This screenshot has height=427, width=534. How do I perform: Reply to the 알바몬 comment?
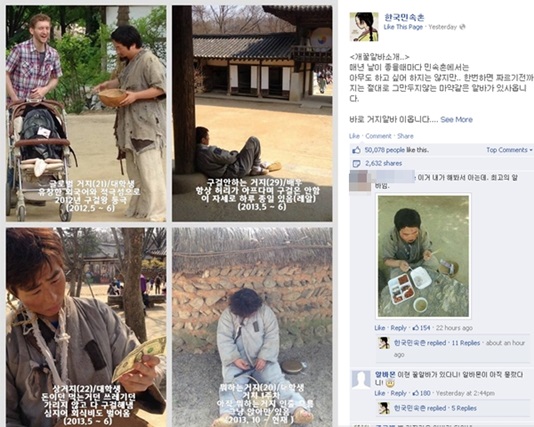398,393
